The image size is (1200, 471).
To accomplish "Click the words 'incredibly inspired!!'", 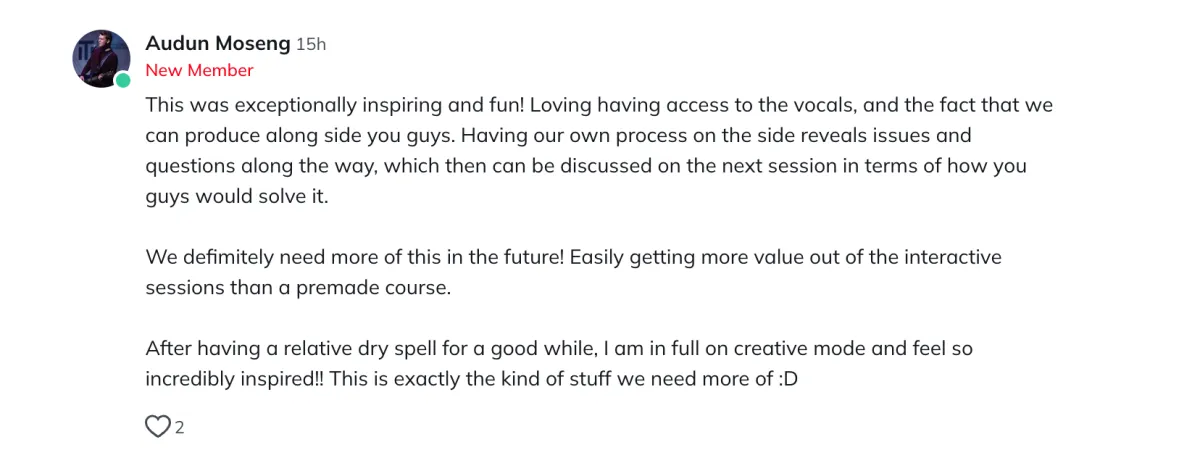I will 234,380.
